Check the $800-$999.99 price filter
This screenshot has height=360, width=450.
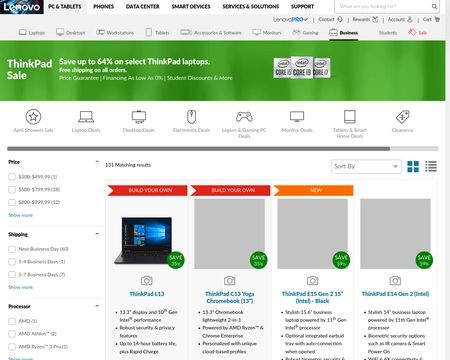point(12,202)
